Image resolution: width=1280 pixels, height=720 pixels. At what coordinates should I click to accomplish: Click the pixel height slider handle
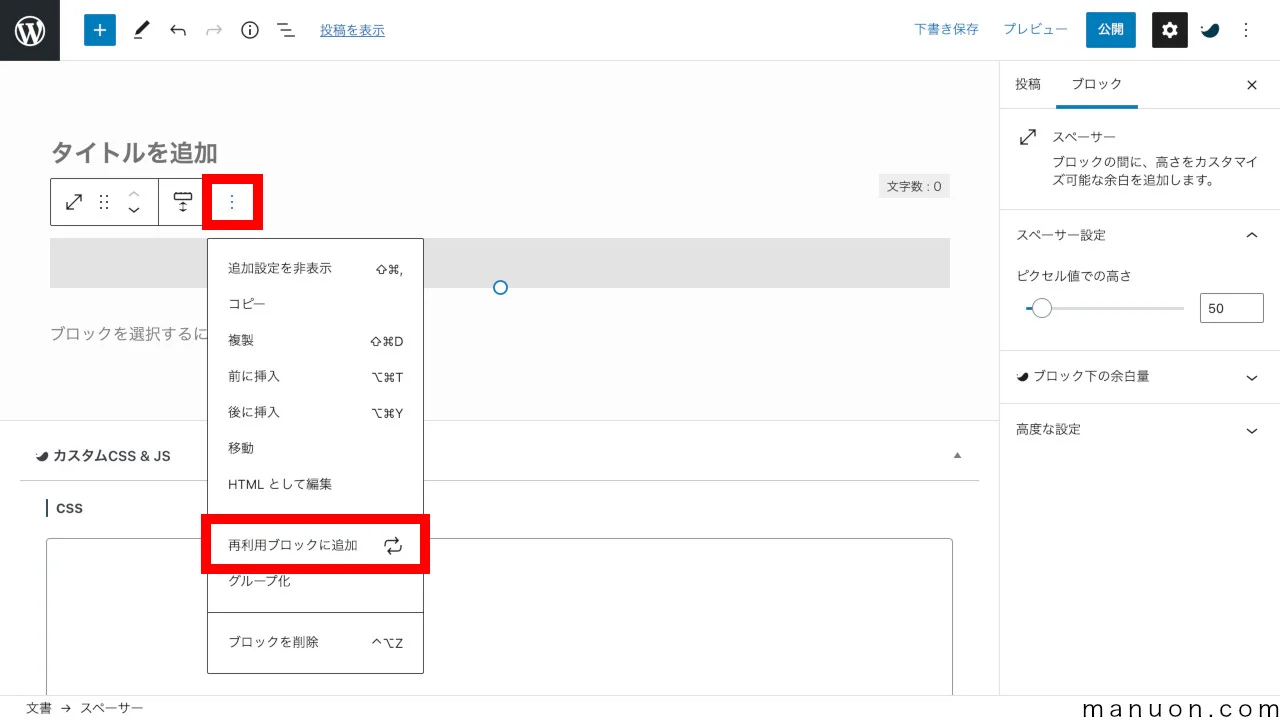pyautogui.click(x=1042, y=308)
